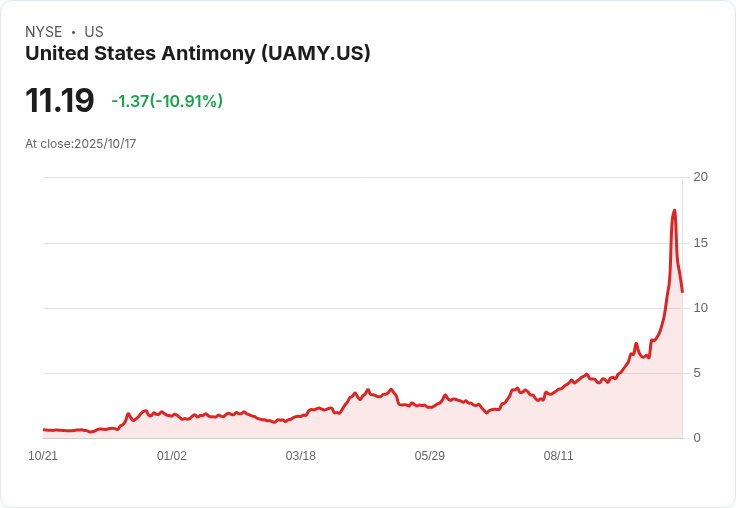736x508 pixels.
Task: Click the 15 value label on y-axis
Action: point(700,243)
